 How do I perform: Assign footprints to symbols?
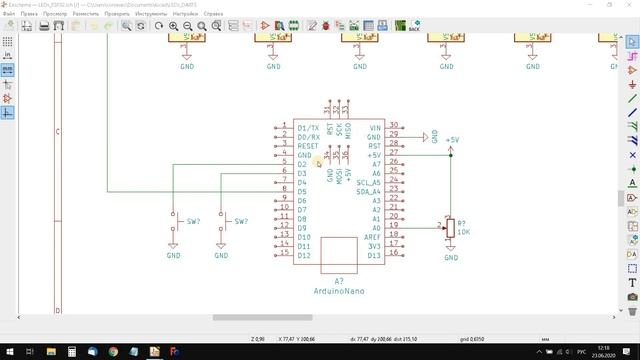pos(340,26)
